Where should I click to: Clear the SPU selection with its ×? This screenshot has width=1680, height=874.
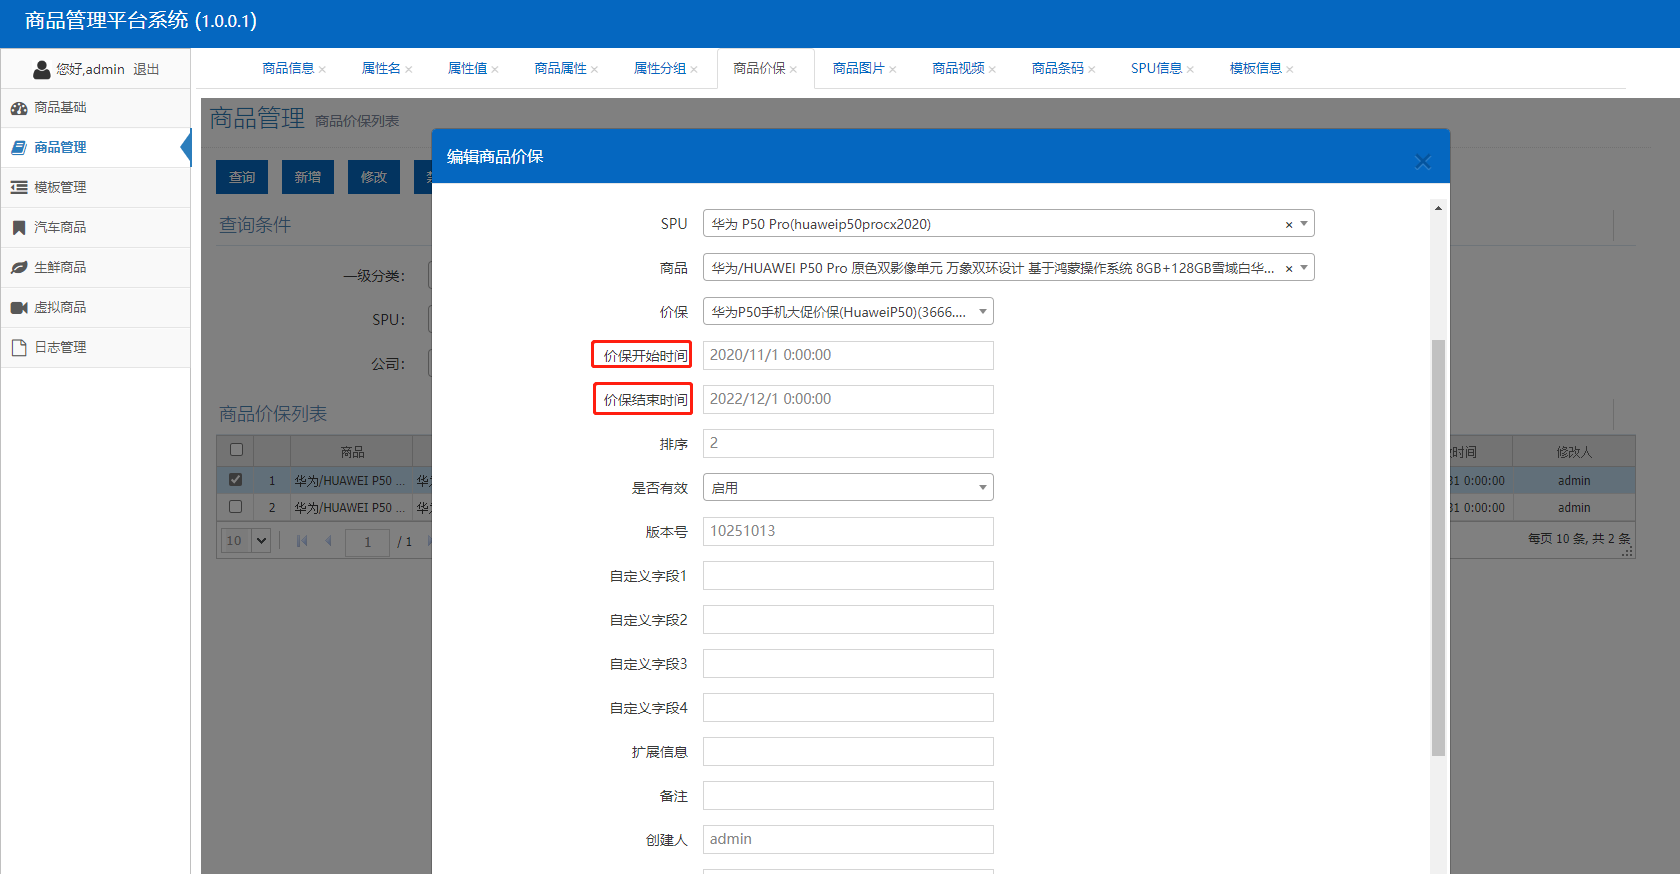[1289, 225]
